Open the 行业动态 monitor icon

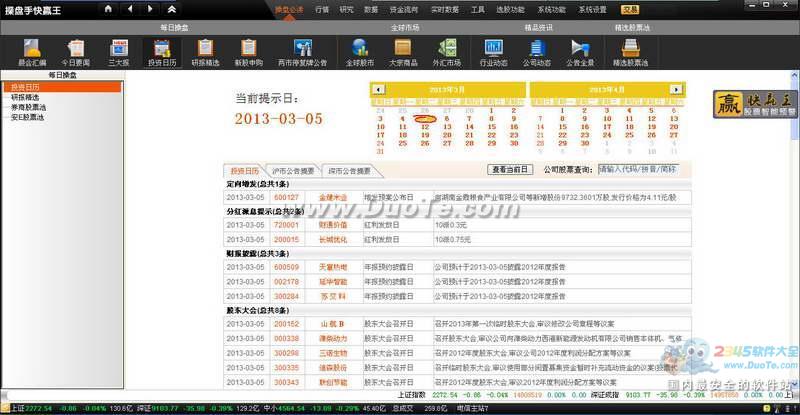click(493, 53)
